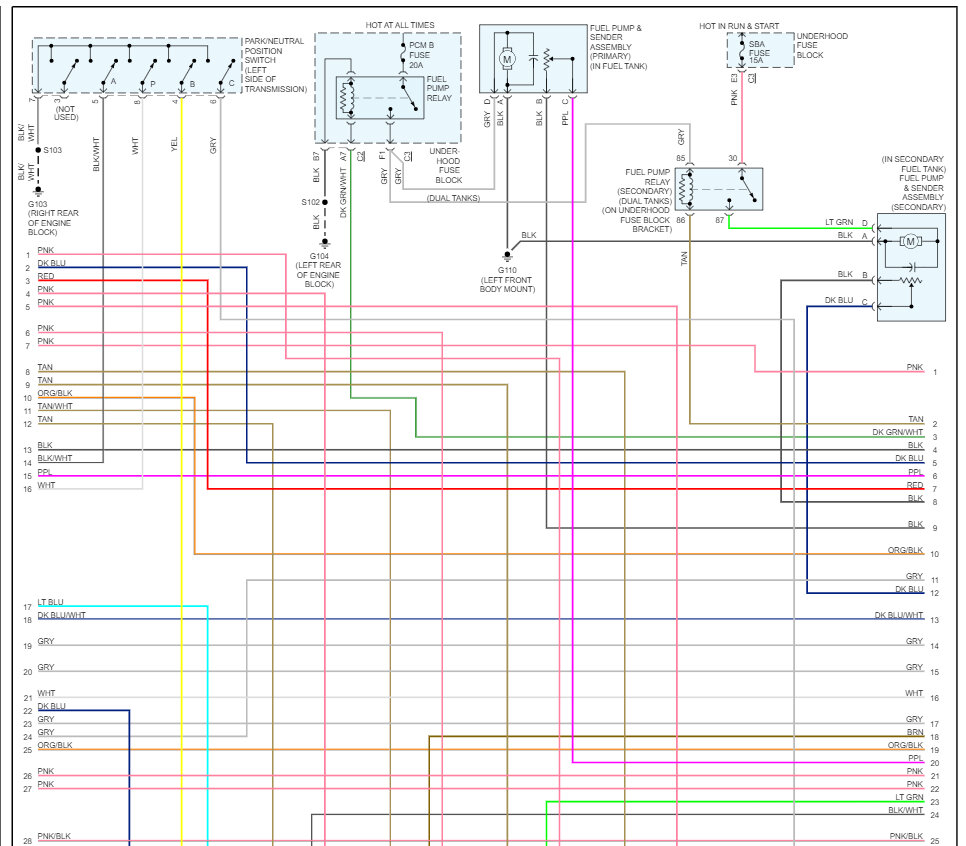Screen dimensions: 966x846
Task: Click the G110 ground symbol
Action: pos(507,256)
